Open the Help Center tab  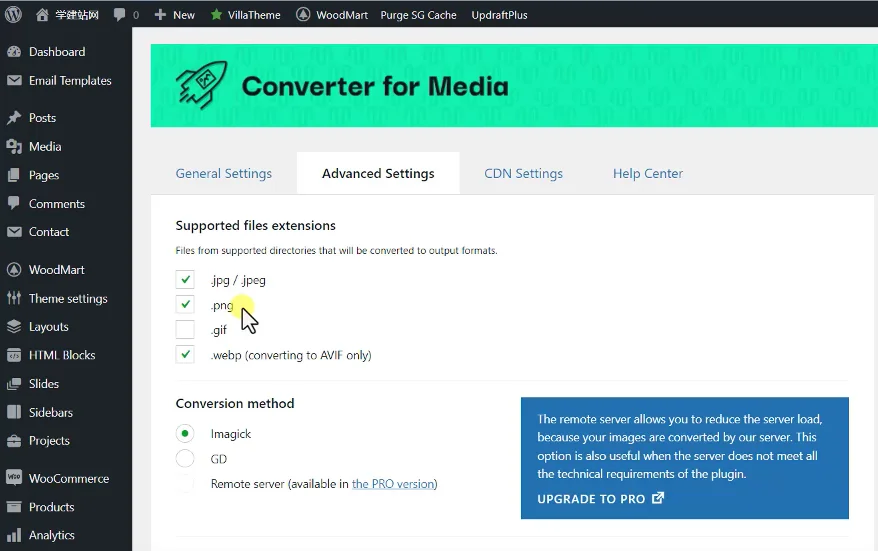(x=648, y=174)
